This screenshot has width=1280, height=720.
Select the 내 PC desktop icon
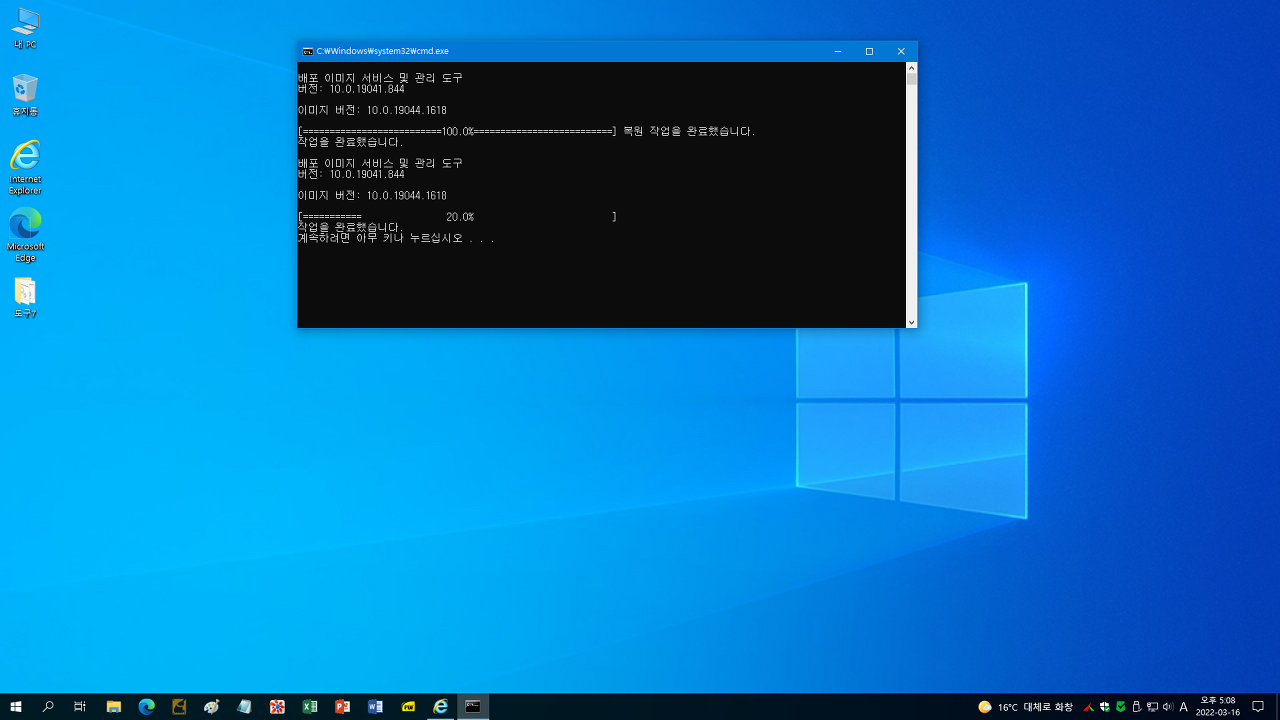25,29
